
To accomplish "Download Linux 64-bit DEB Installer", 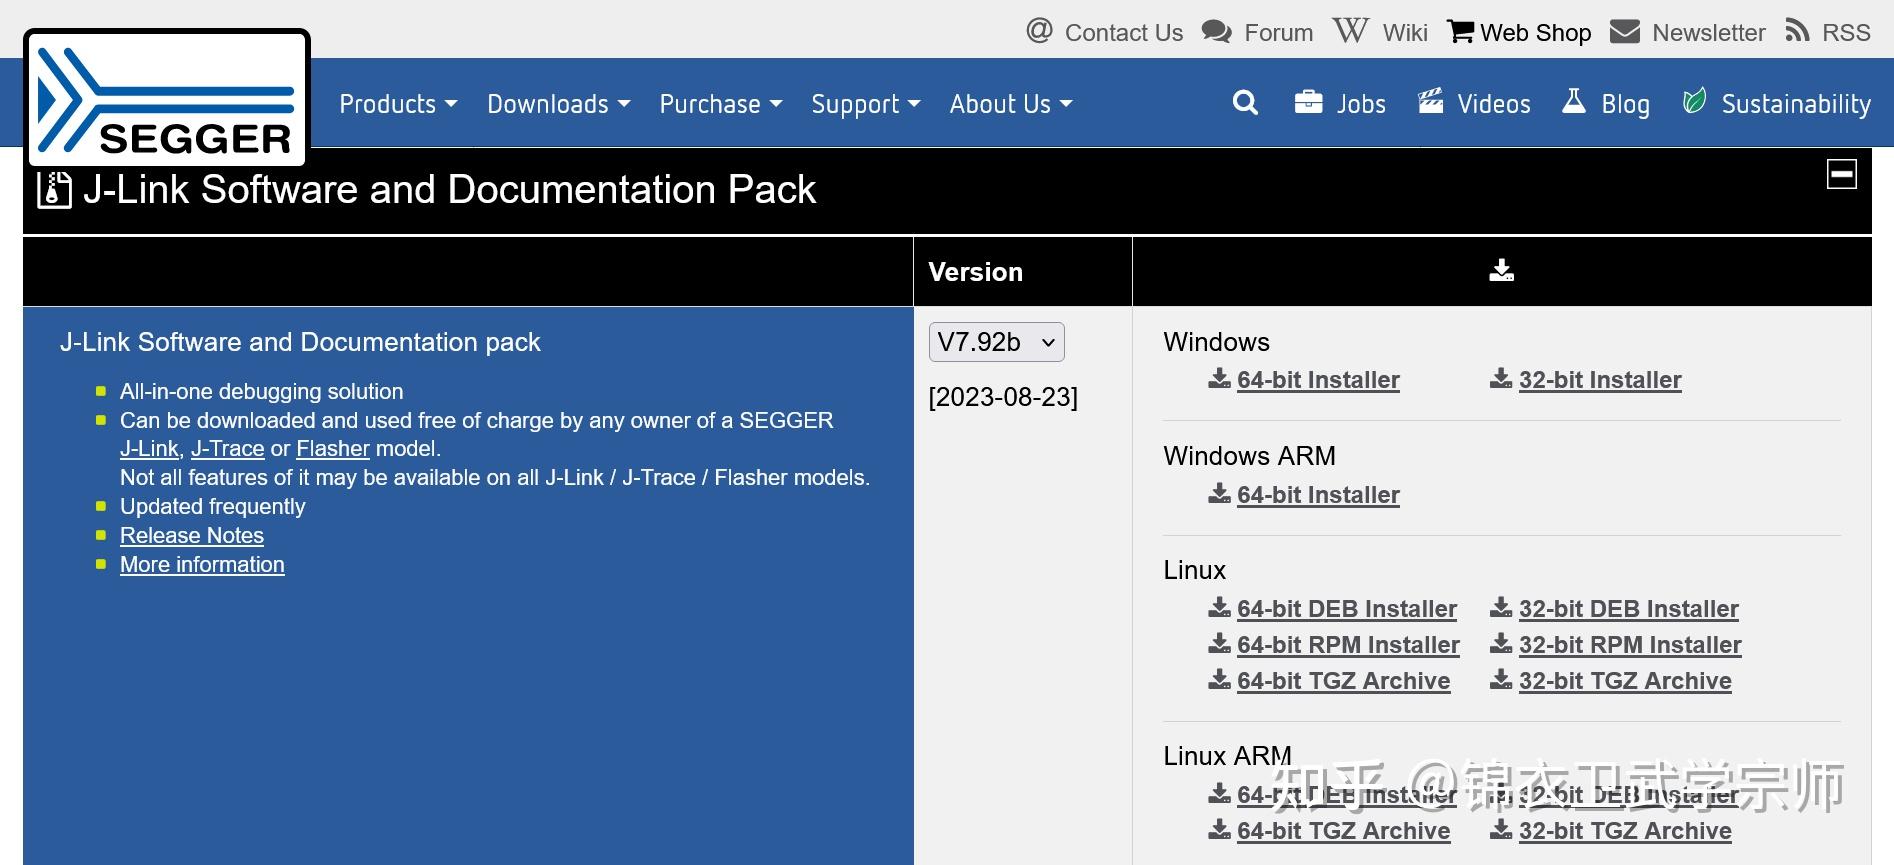I will click(x=1347, y=609).
